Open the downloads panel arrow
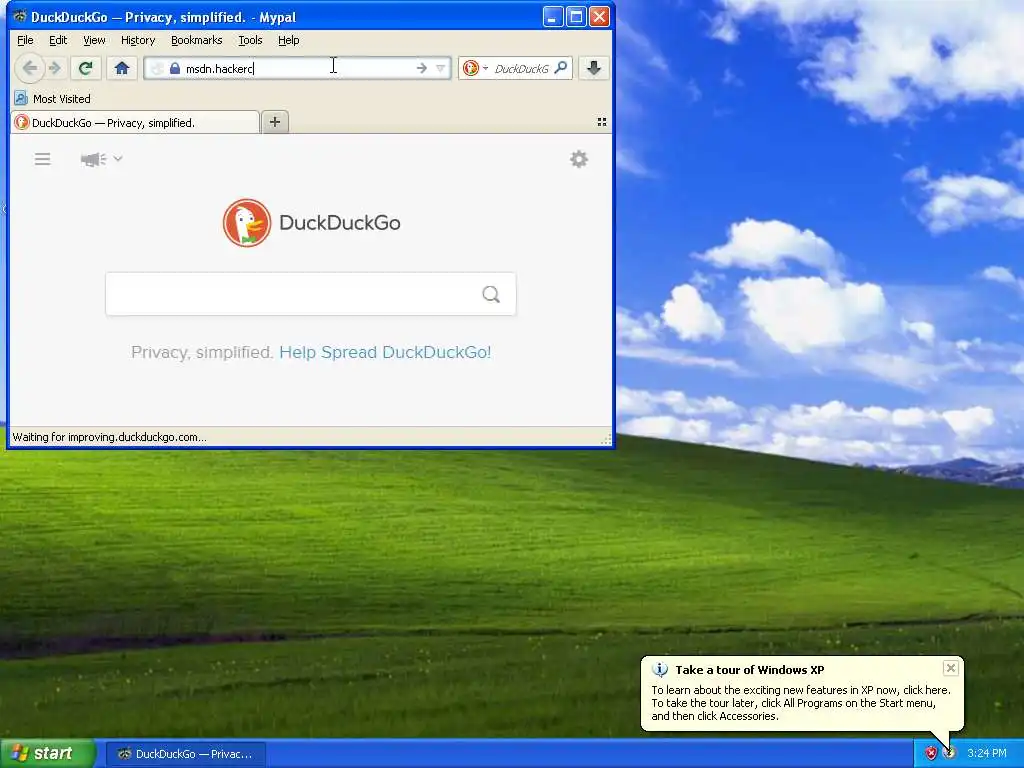Screen dimensions: 1024x768 [x=594, y=68]
